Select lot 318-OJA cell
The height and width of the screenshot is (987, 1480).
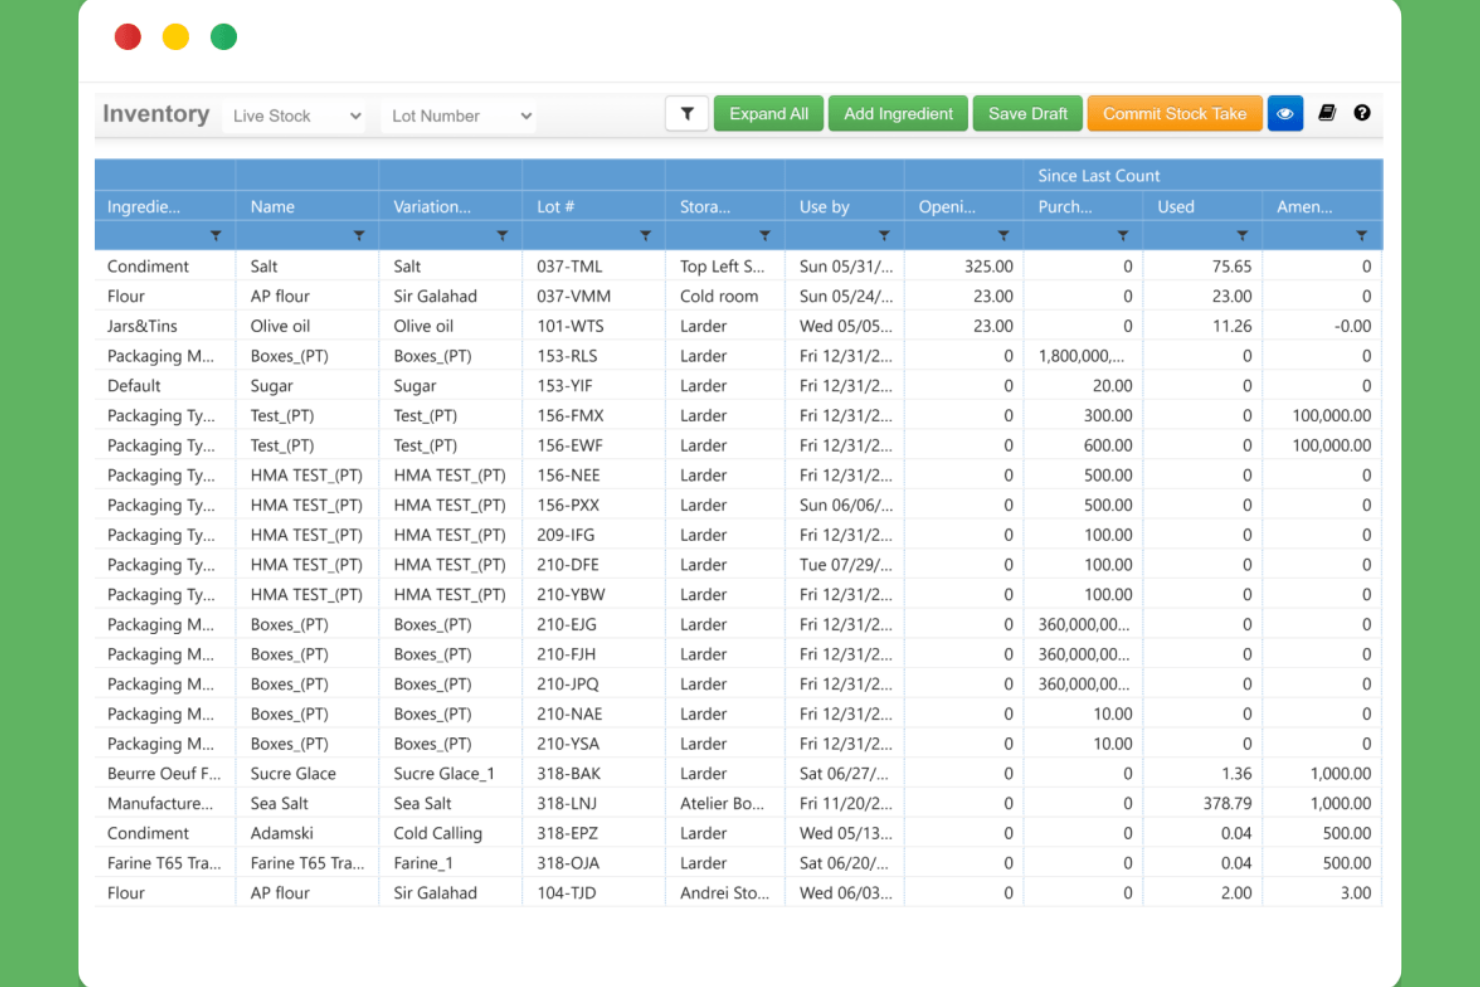[593, 863]
